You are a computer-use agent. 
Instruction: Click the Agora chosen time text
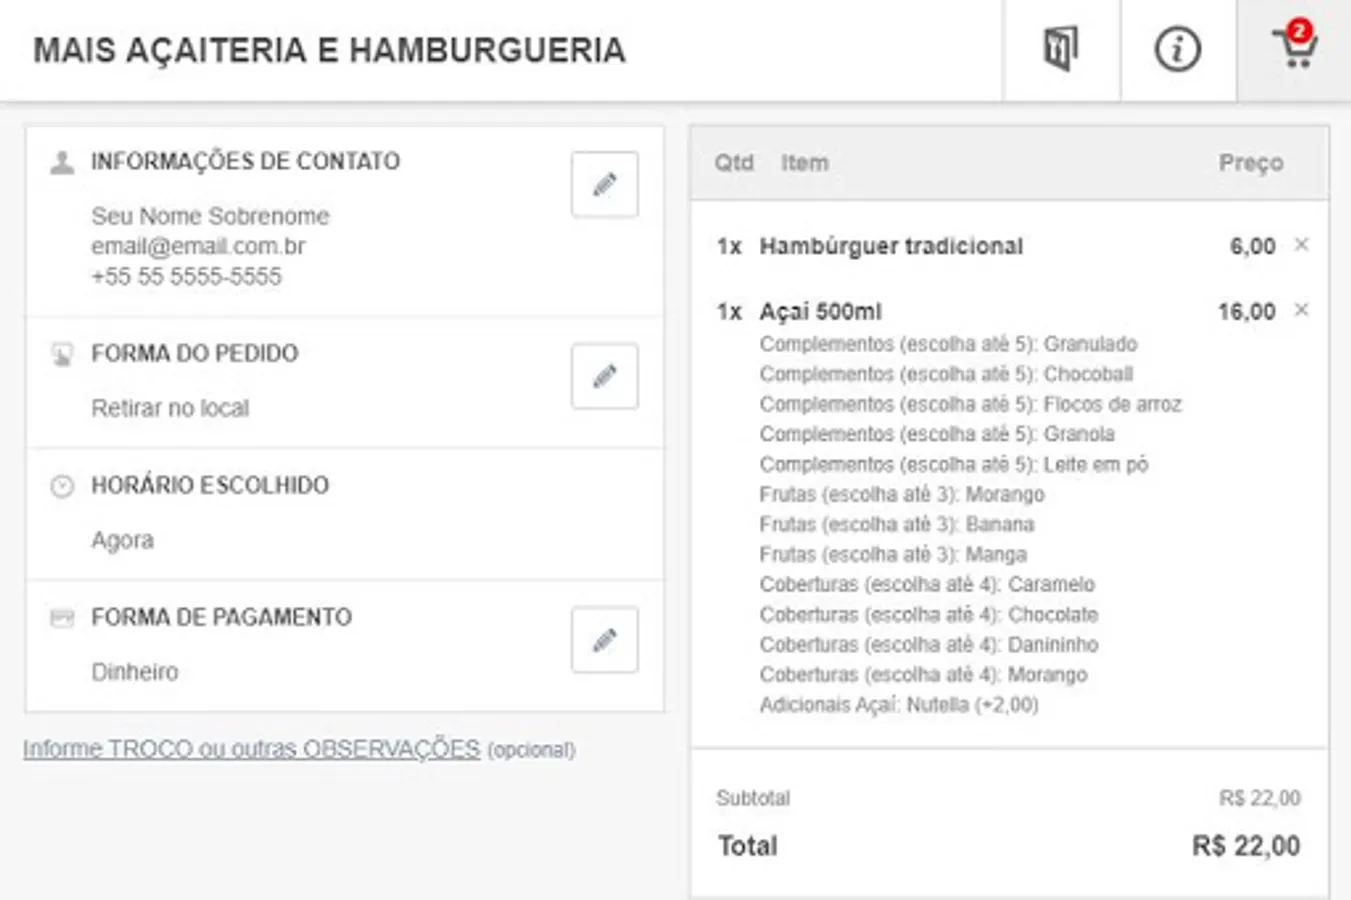123,540
